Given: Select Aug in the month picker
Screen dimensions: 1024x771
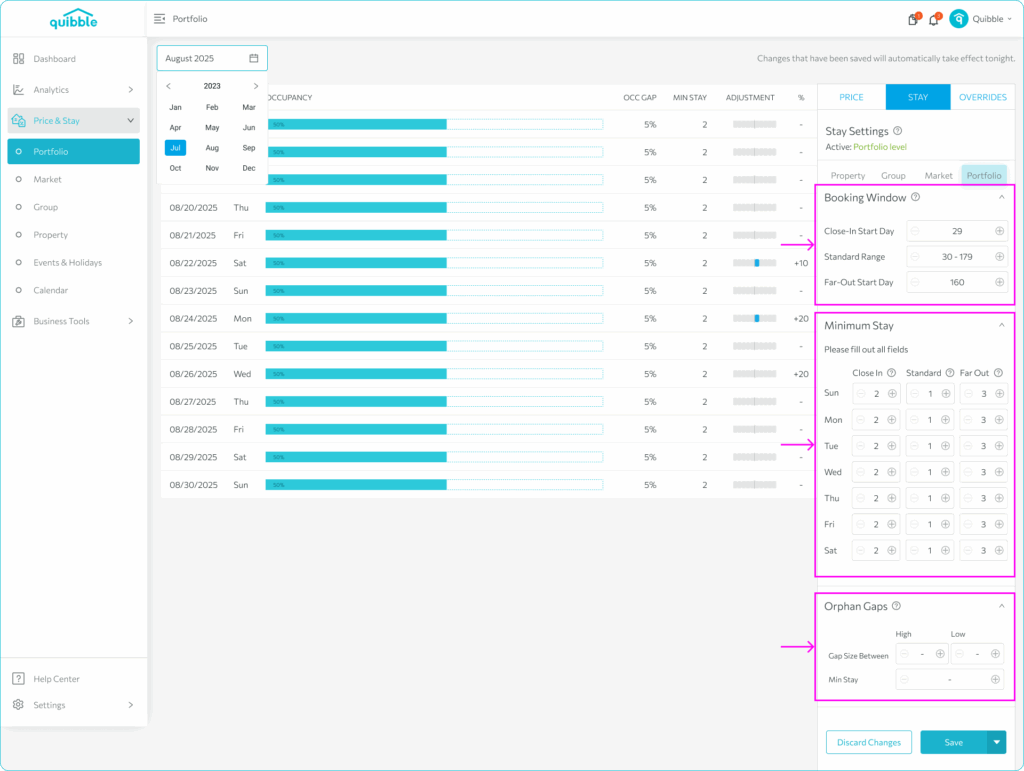Looking at the screenshot, I should pos(212,148).
